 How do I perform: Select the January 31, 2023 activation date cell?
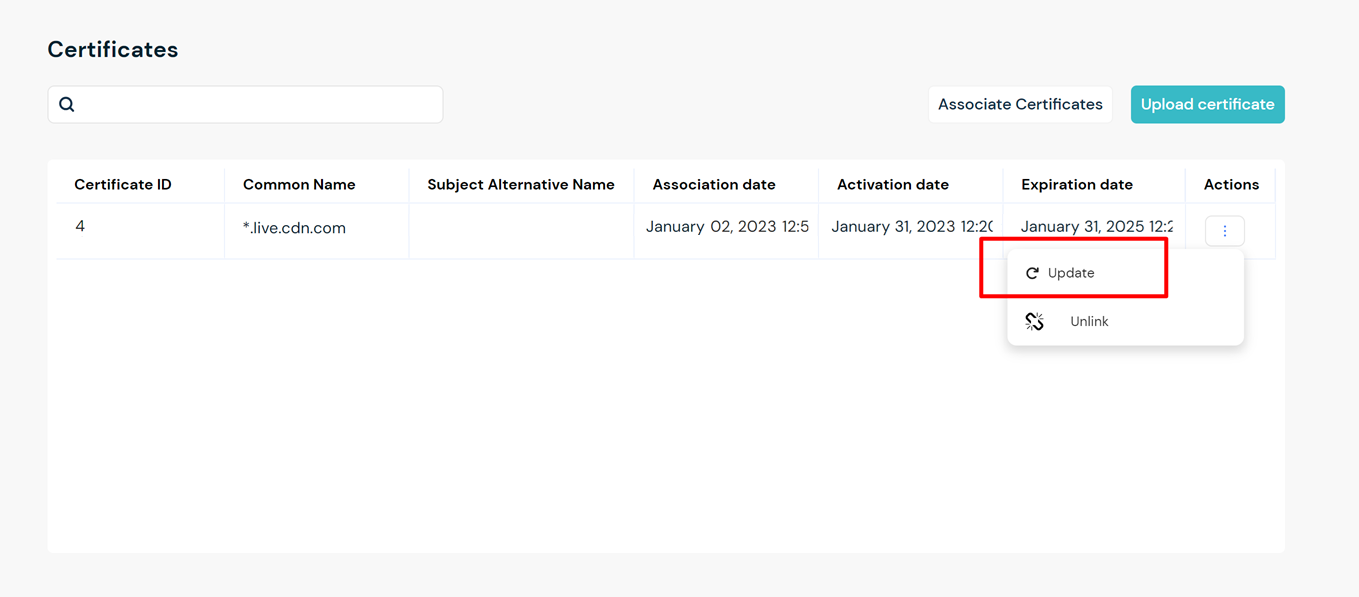click(911, 231)
